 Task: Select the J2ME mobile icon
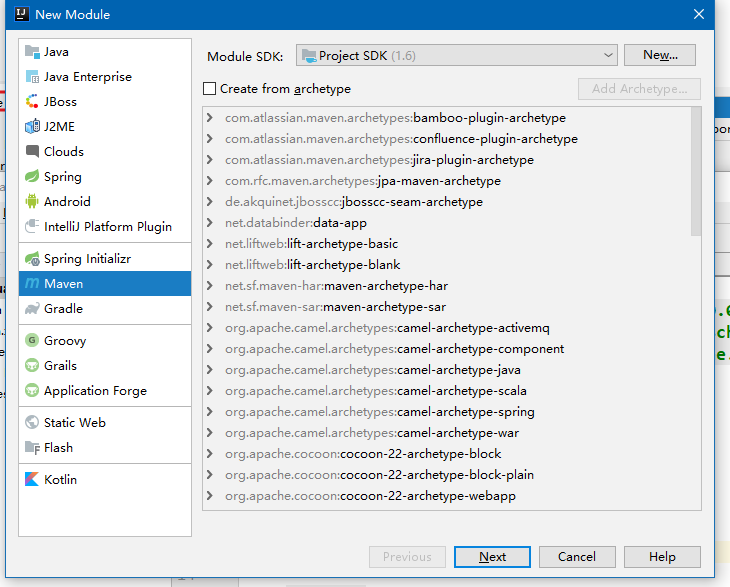click(32, 127)
